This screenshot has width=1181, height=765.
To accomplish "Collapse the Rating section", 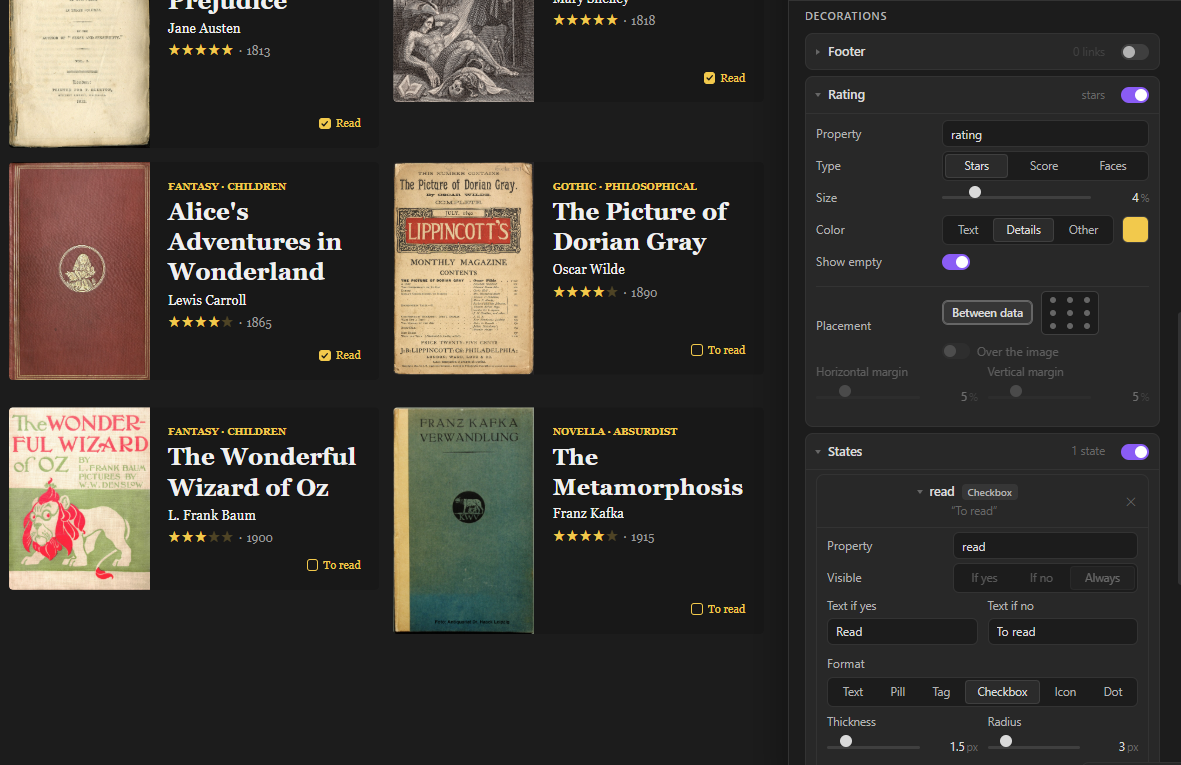I will pos(818,95).
